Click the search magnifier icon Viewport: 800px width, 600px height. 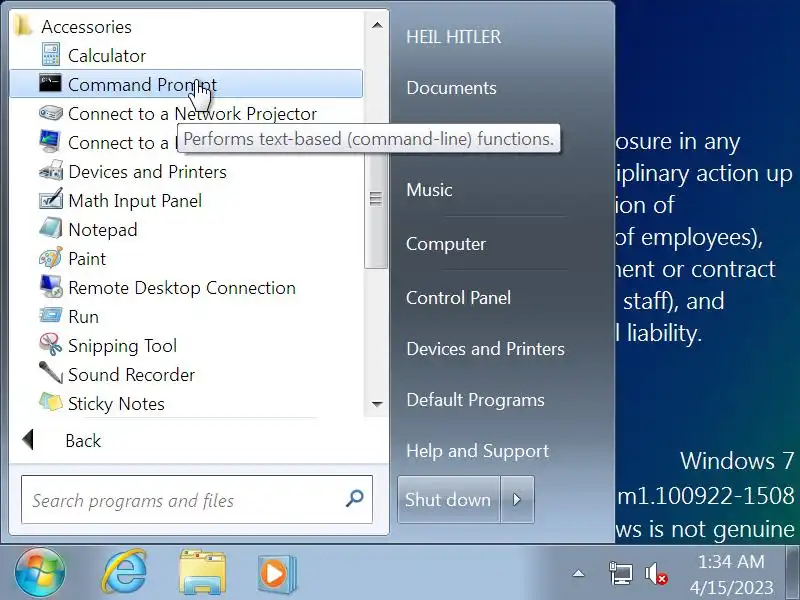coord(354,498)
